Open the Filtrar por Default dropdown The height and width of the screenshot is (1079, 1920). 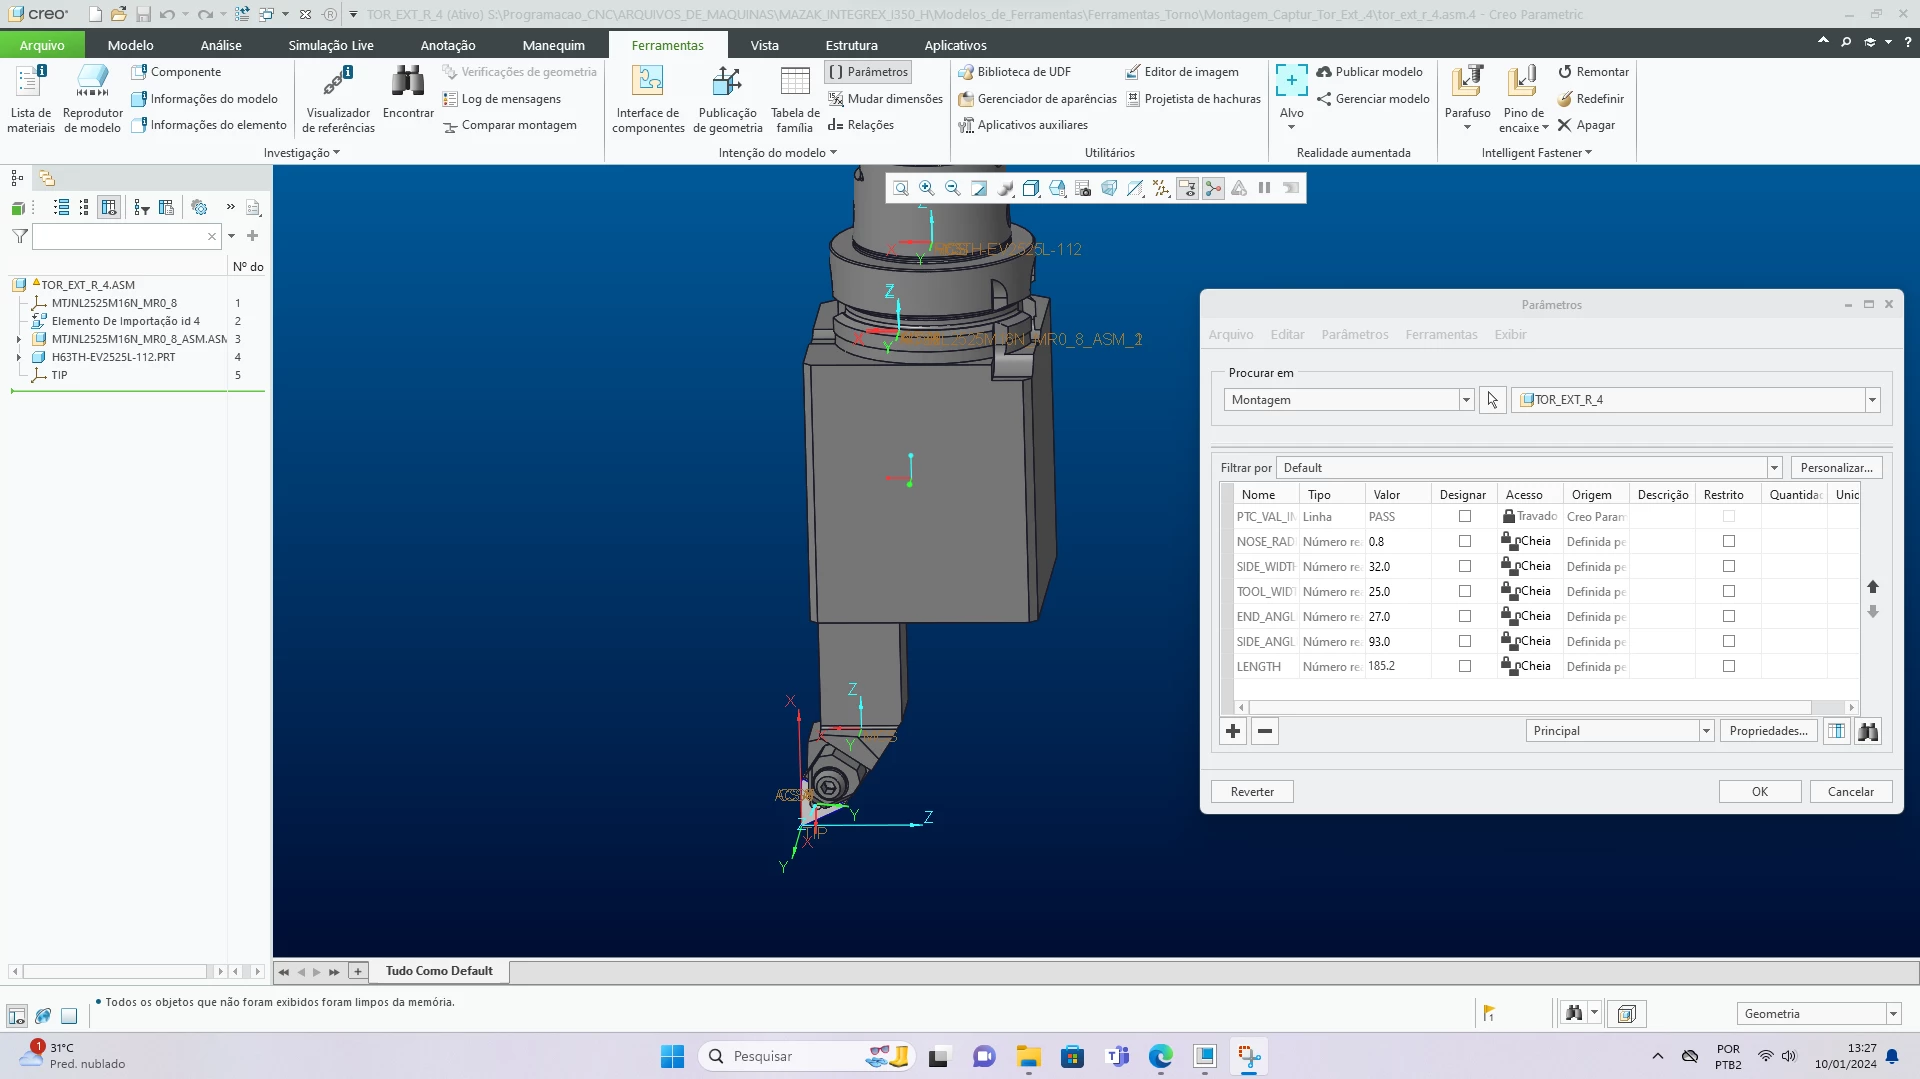click(x=1774, y=468)
